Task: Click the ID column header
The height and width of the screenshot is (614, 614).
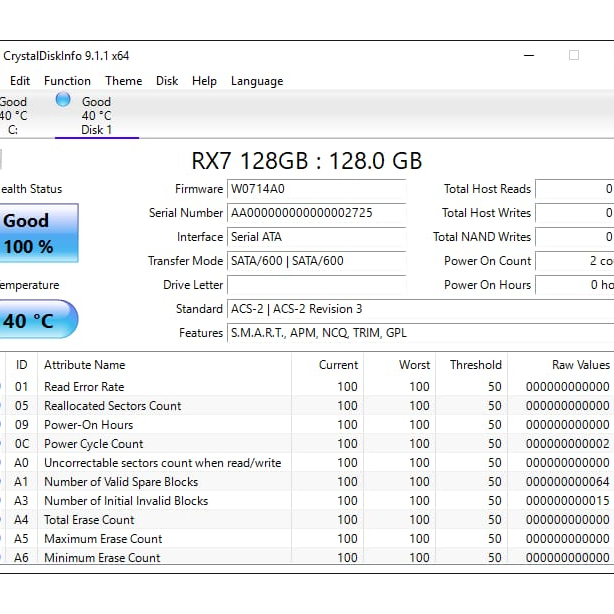Action: pos(22,365)
